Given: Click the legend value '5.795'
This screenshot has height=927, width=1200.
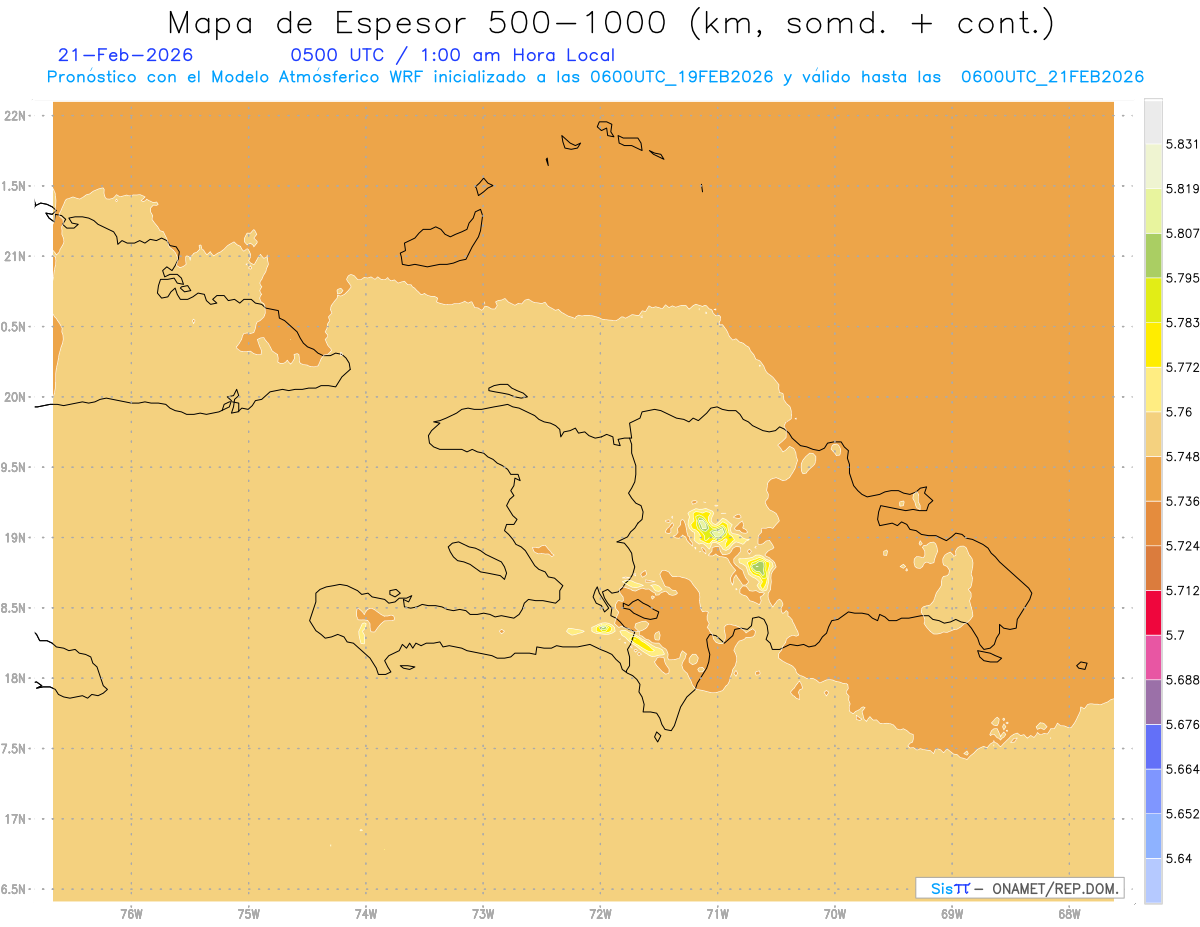Looking at the screenshot, I should [1182, 278].
